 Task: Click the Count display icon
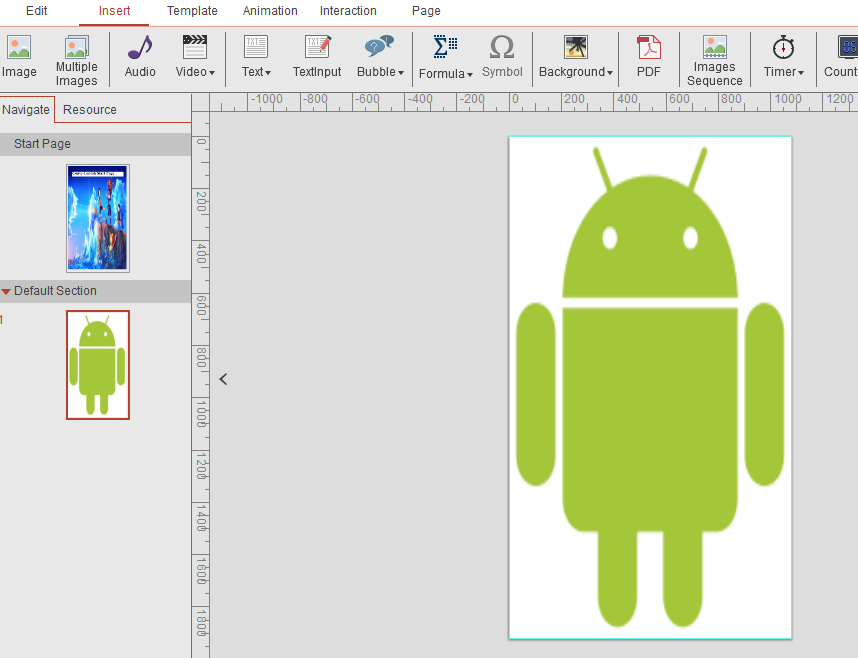click(848, 47)
